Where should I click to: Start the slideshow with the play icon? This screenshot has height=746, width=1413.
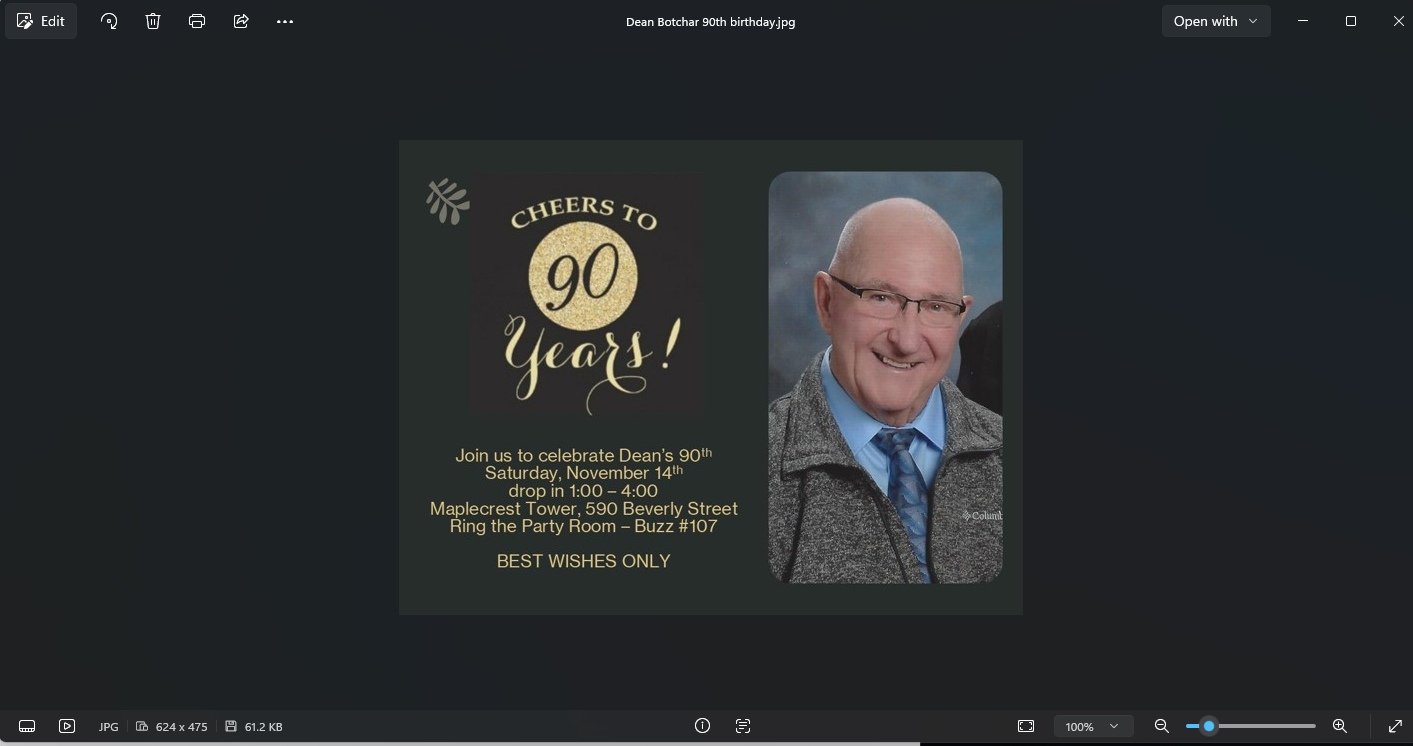click(67, 726)
